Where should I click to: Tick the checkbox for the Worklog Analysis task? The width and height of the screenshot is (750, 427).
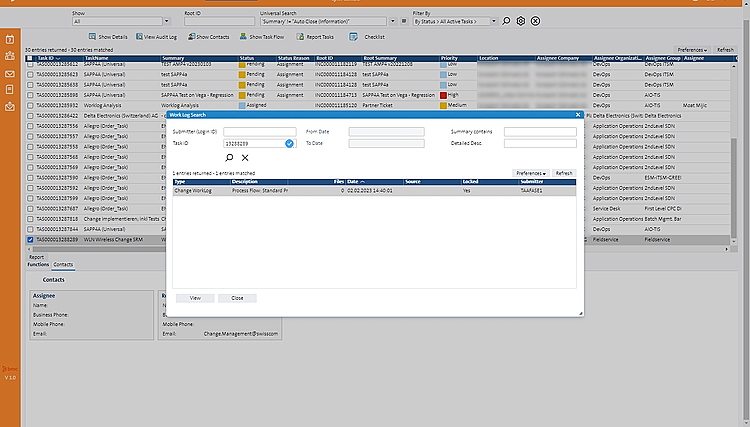(x=30, y=104)
